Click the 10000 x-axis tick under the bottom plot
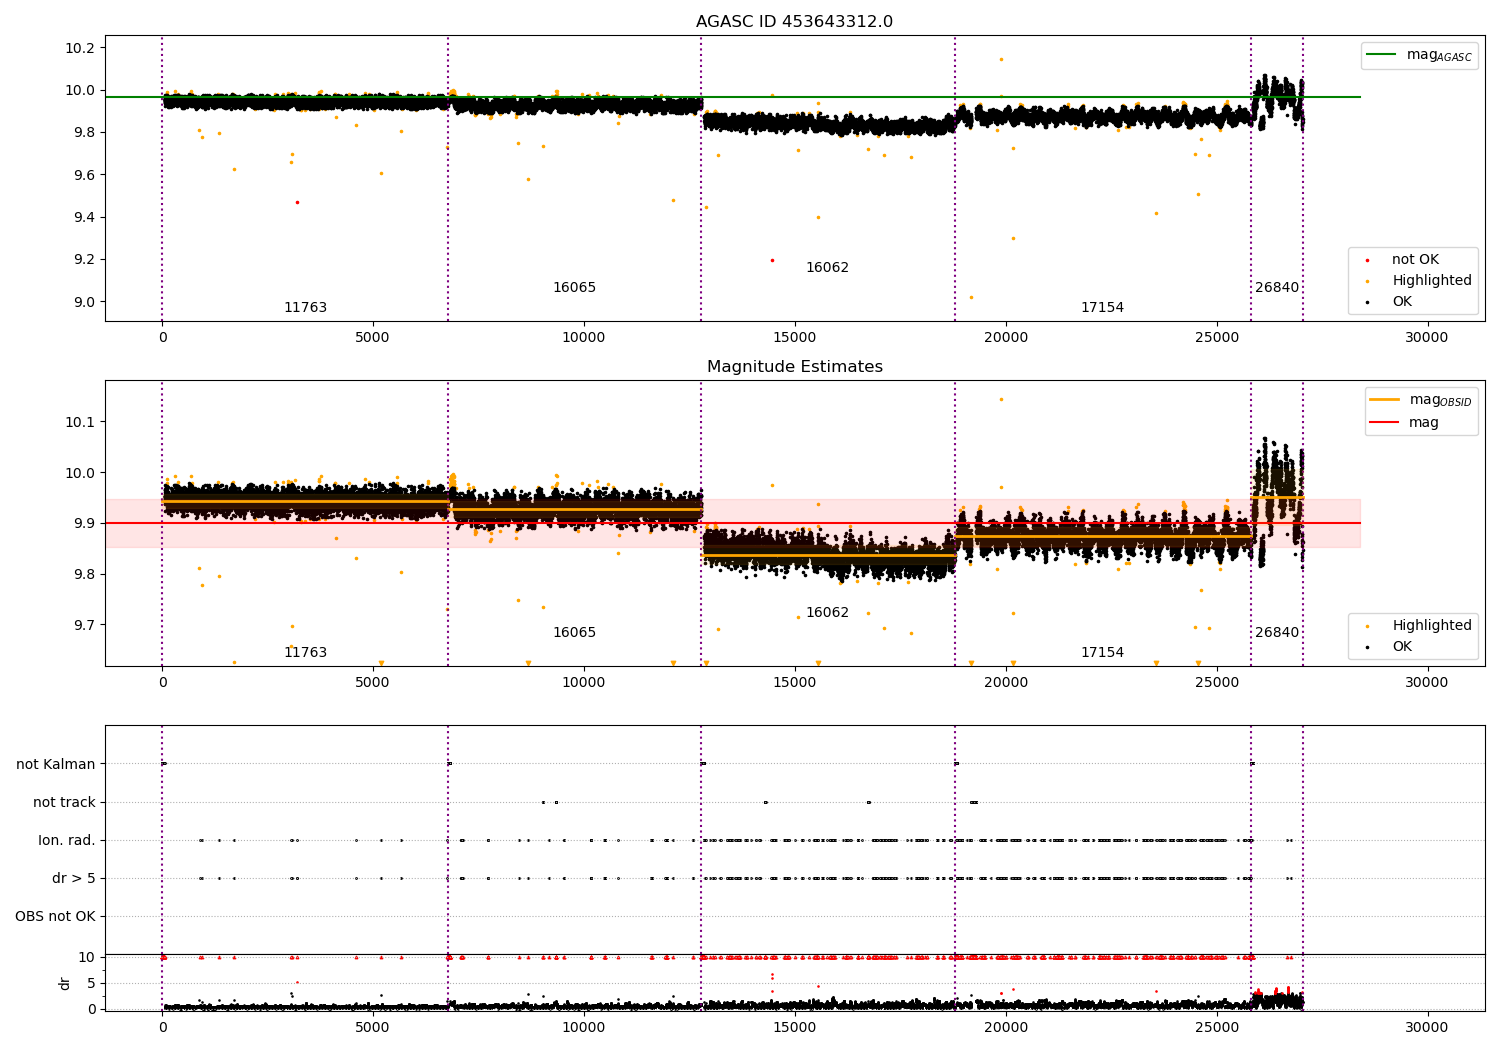The height and width of the screenshot is (1050, 1500). pyautogui.click(x=584, y=1027)
